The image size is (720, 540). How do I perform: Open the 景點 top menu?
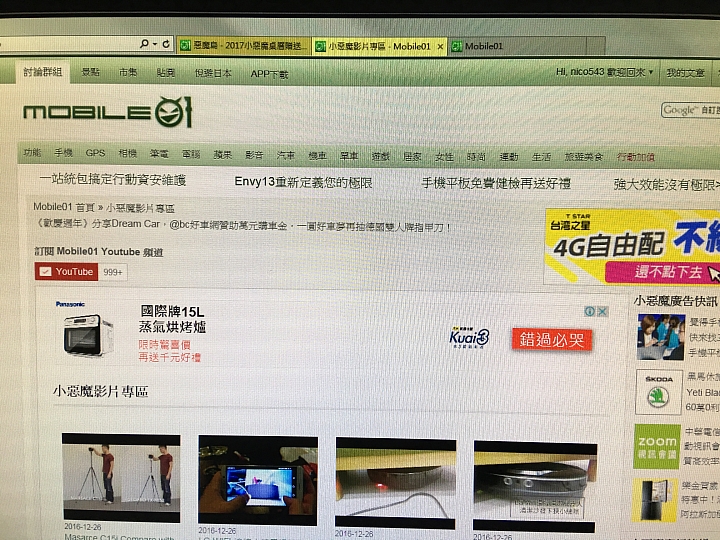90,72
